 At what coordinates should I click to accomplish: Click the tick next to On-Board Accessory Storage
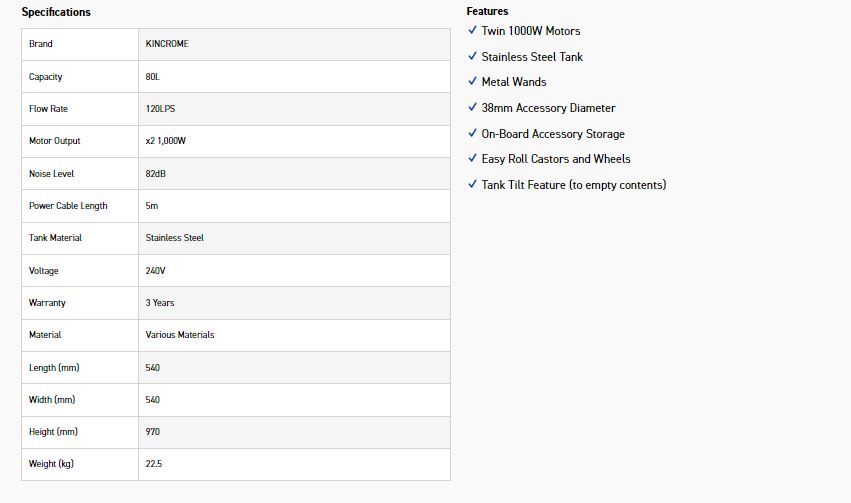(472, 133)
